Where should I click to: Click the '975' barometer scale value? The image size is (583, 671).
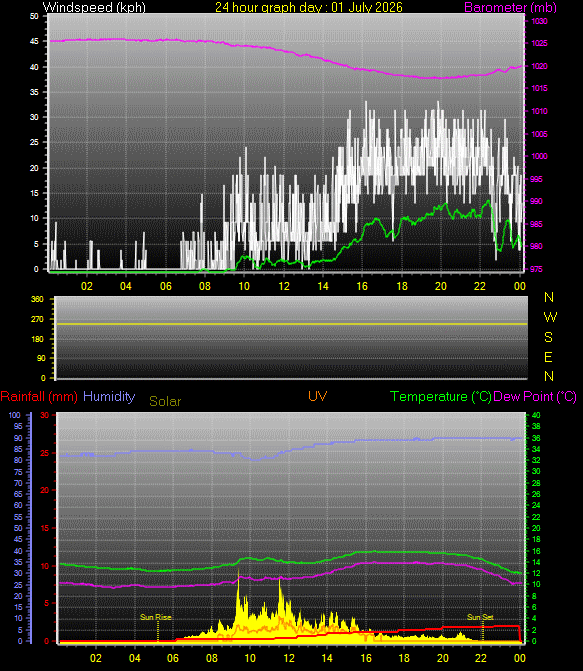coord(537,269)
